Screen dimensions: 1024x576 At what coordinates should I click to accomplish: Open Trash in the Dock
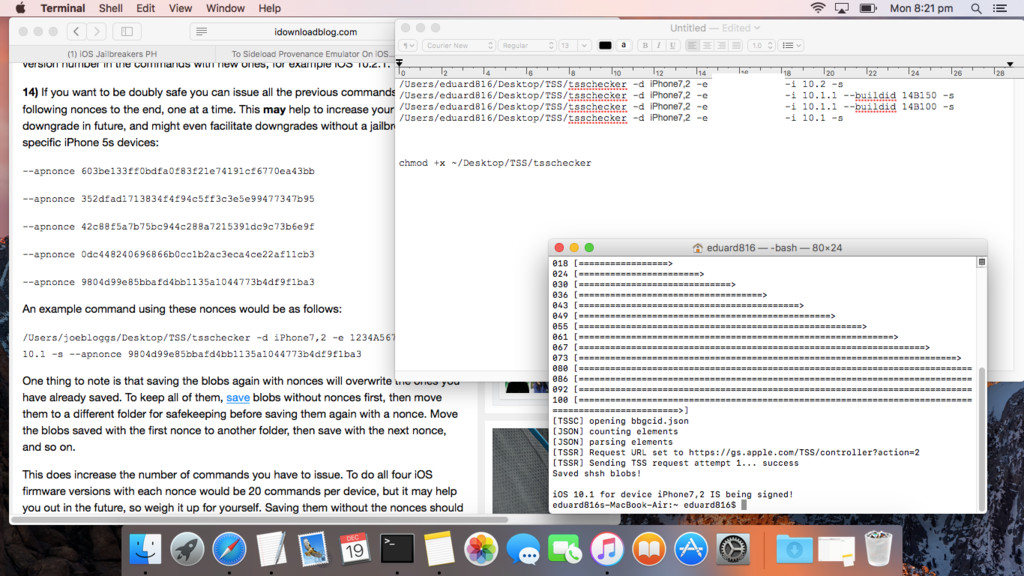click(878, 549)
